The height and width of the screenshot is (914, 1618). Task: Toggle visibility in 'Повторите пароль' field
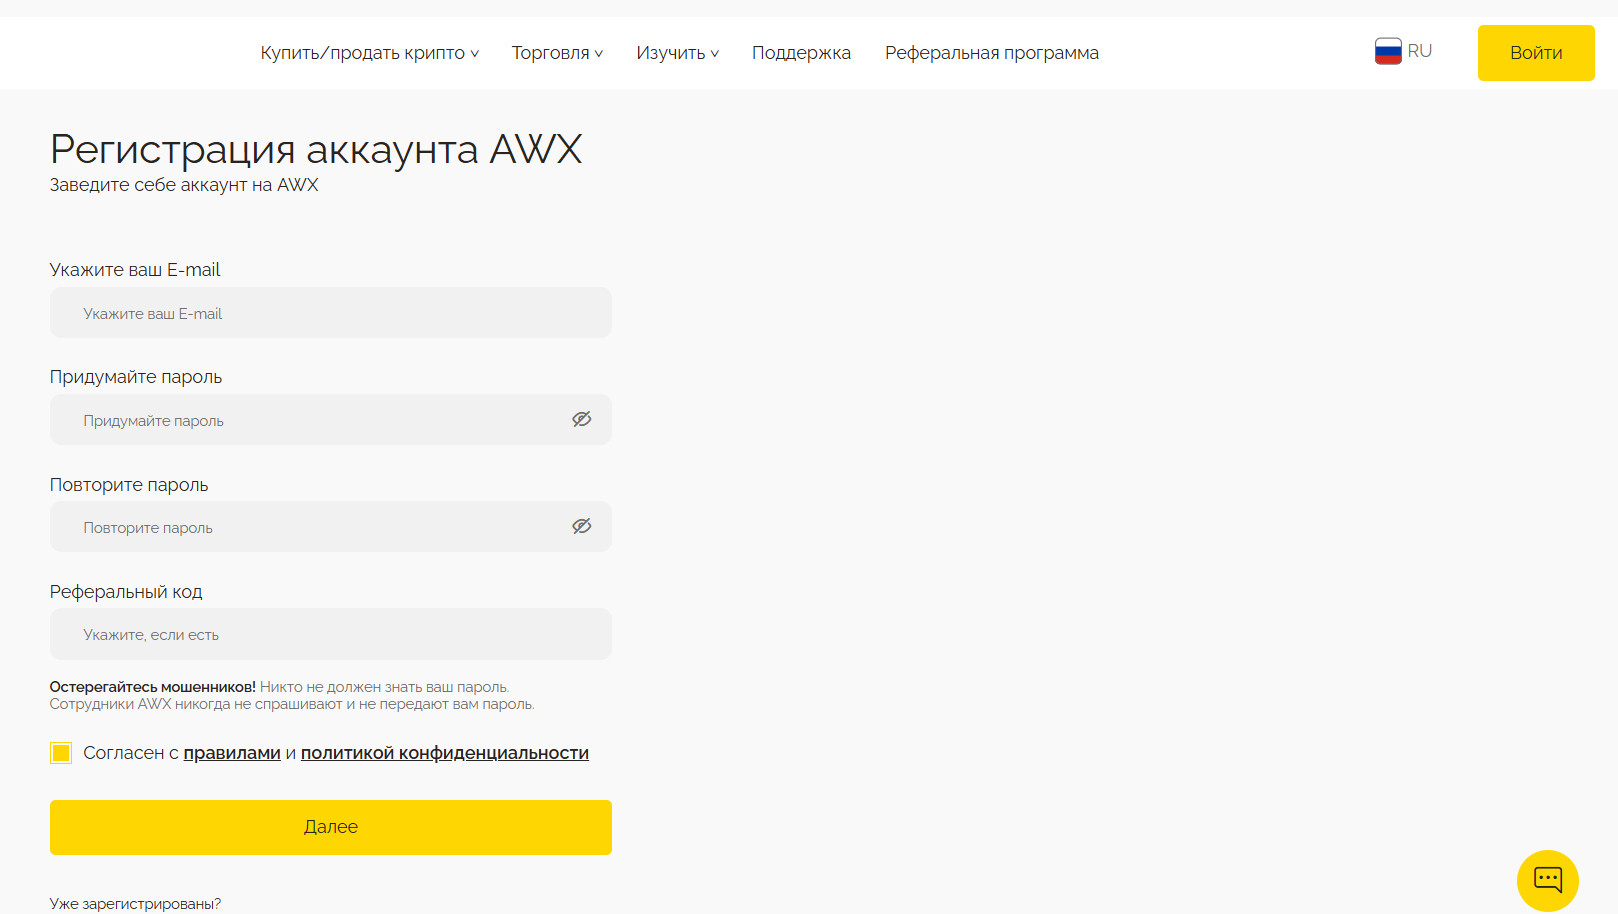(x=581, y=526)
